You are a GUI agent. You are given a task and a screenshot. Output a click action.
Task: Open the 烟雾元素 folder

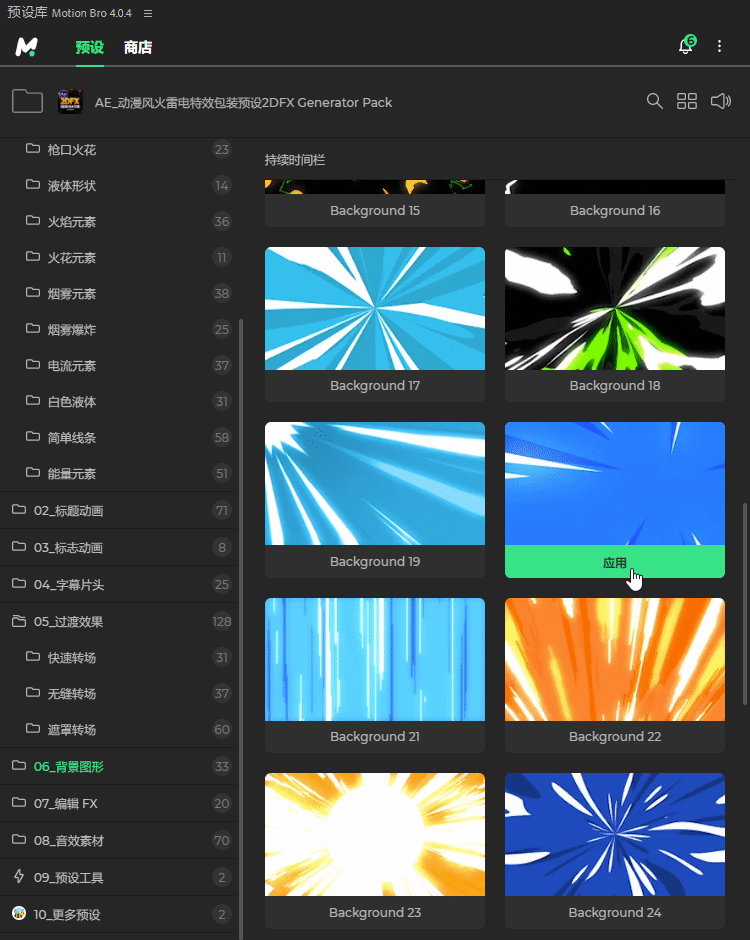(119, 293)
